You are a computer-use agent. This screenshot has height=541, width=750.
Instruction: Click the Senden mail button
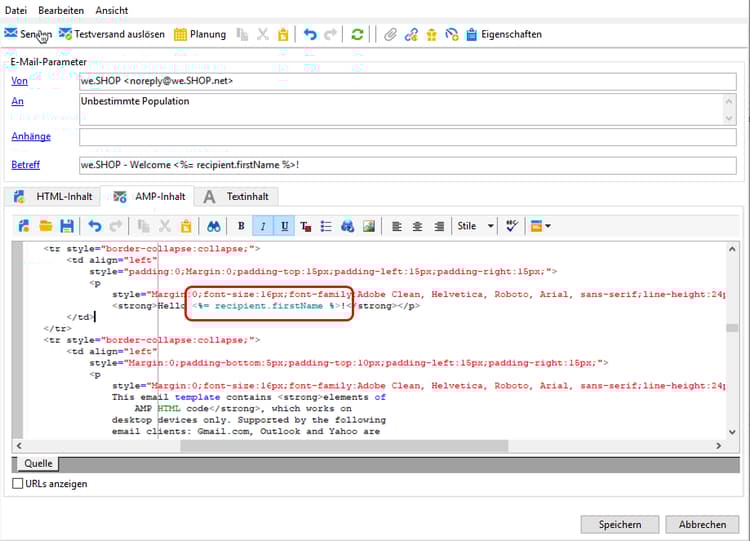(28, 34)
